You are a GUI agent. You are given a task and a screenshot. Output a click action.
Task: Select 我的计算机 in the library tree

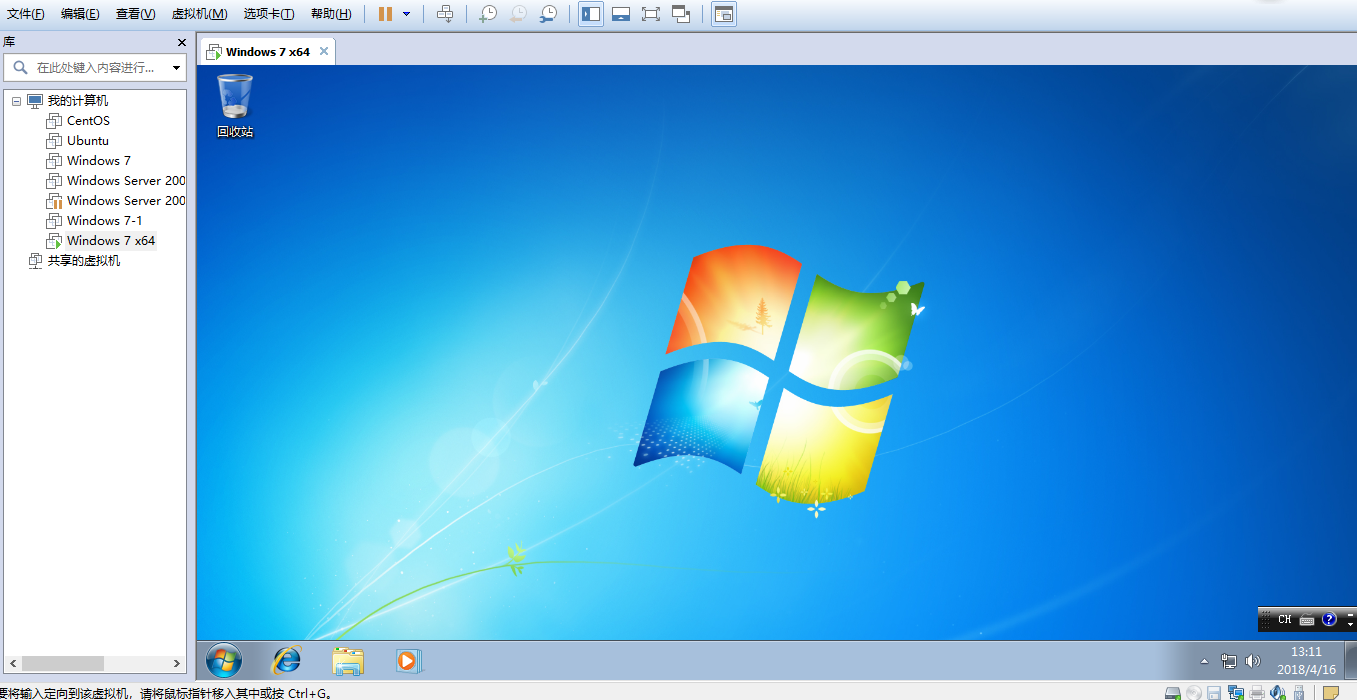click(x=78, y=101)
